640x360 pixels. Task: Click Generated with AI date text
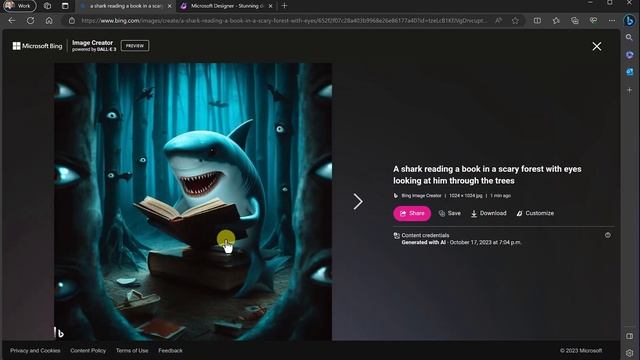(461, 242)
